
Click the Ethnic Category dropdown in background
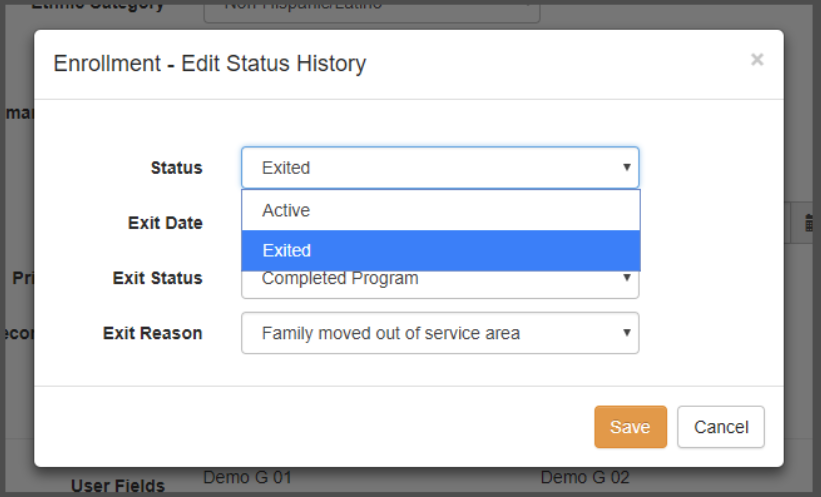[372, 8]
